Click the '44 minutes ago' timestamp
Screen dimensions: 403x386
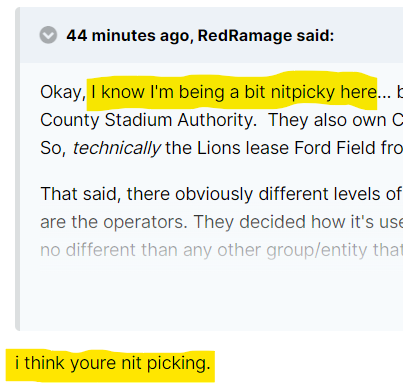click(x=128, y=35)
